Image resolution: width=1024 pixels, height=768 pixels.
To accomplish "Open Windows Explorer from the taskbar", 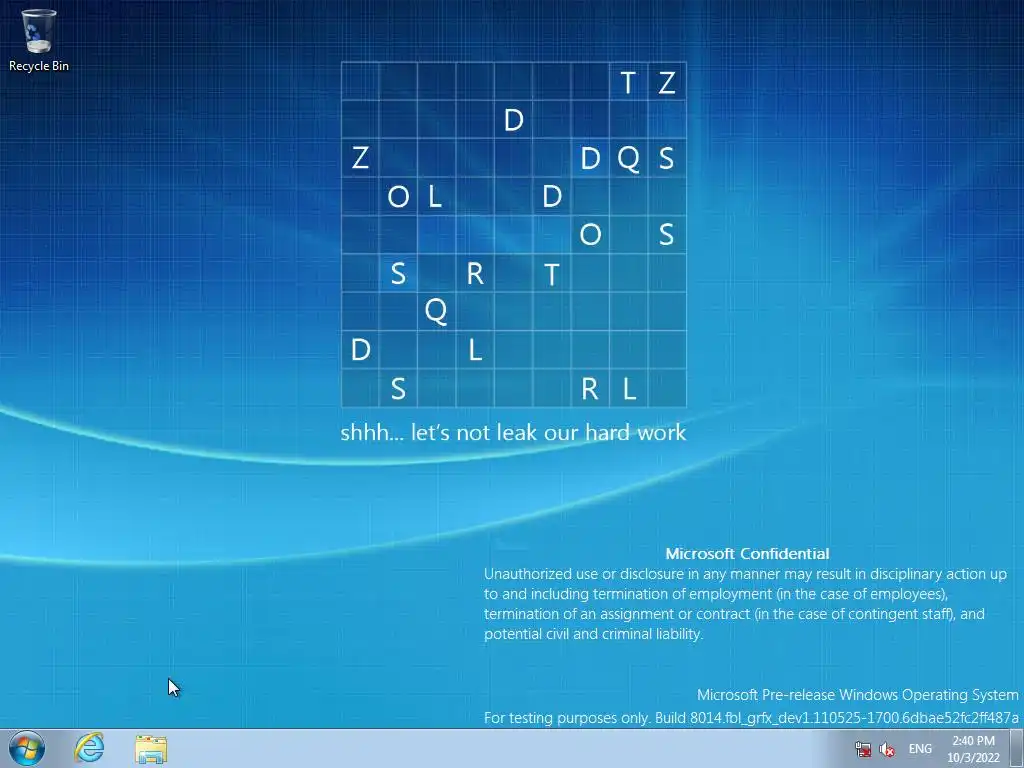I will [x=151, y=749].
